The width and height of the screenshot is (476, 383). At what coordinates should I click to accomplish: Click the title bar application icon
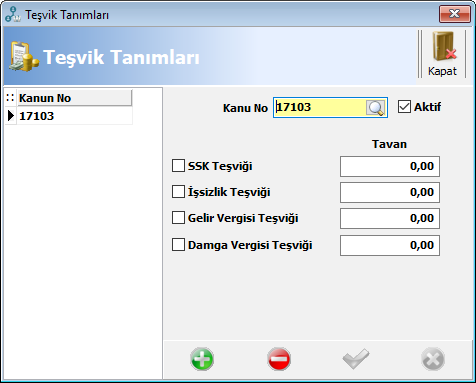[13, 14]
